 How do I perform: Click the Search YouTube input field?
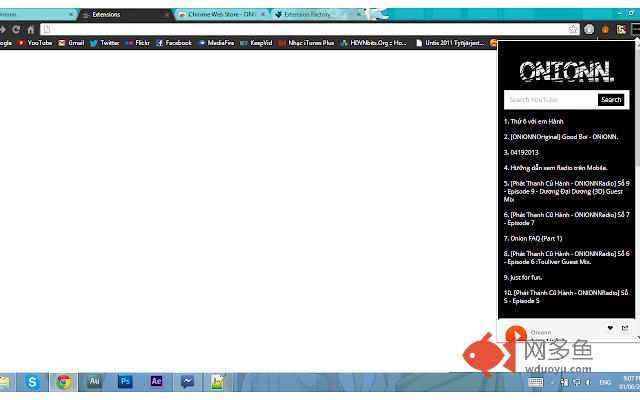[x=550, y=100]
